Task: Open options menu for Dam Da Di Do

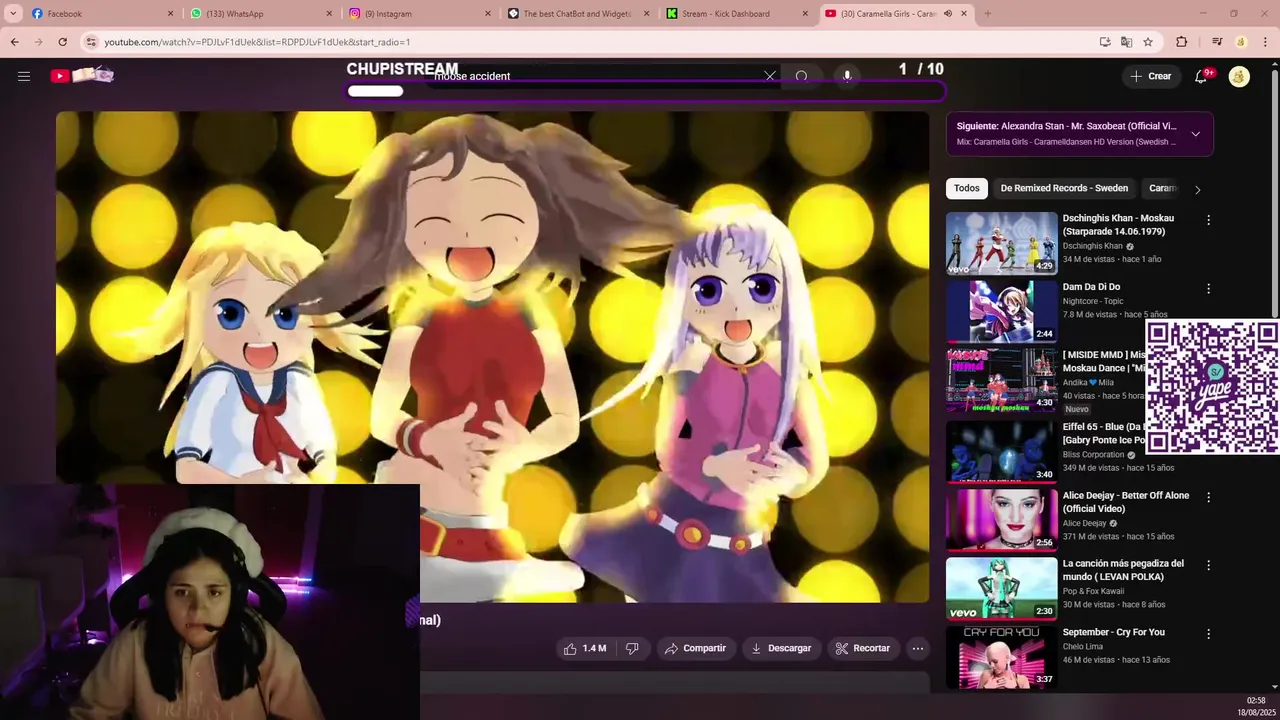Action: [x=1208, y=289]
